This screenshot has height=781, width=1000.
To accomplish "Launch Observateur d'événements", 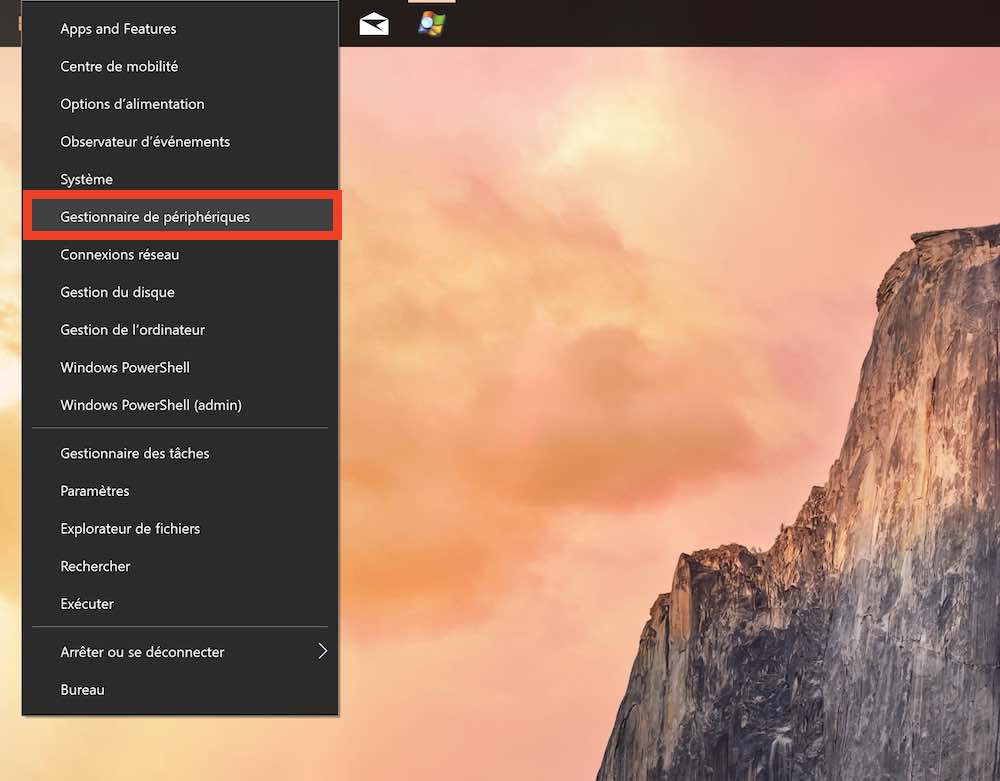I will [180, 142].
